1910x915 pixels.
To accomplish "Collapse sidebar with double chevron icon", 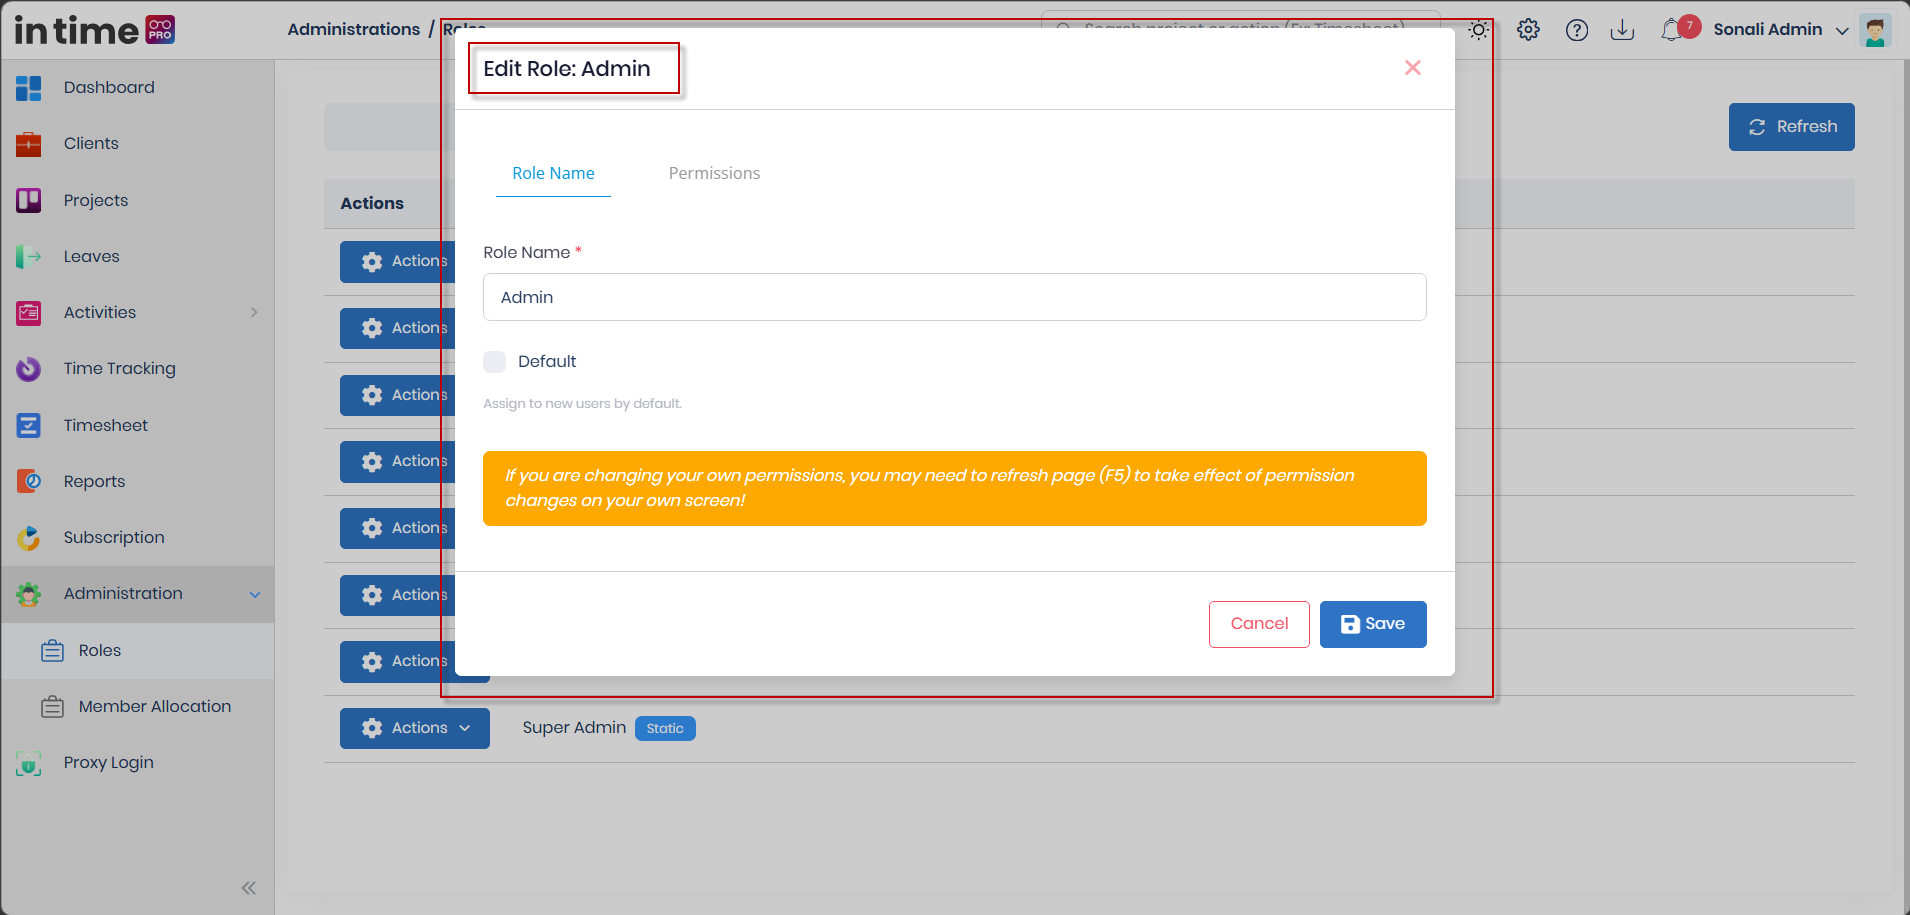I will coord(249,888).
